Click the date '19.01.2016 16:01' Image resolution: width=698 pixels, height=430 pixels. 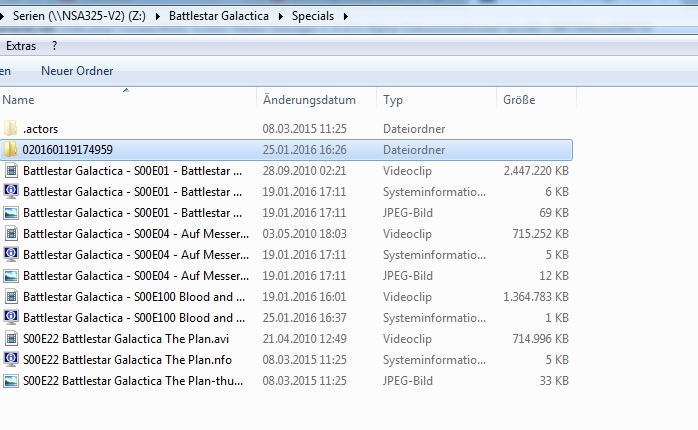[x=304, y=296]
